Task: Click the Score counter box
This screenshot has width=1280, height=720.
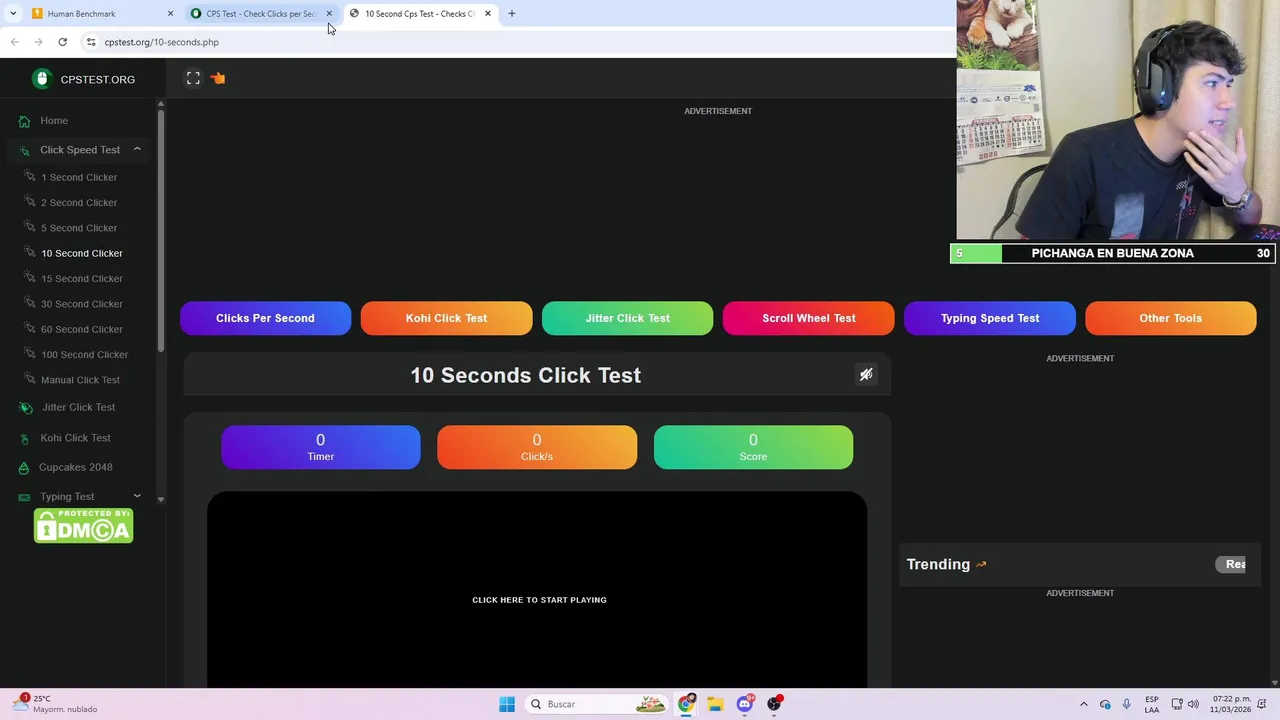Action: click(753, 447)
